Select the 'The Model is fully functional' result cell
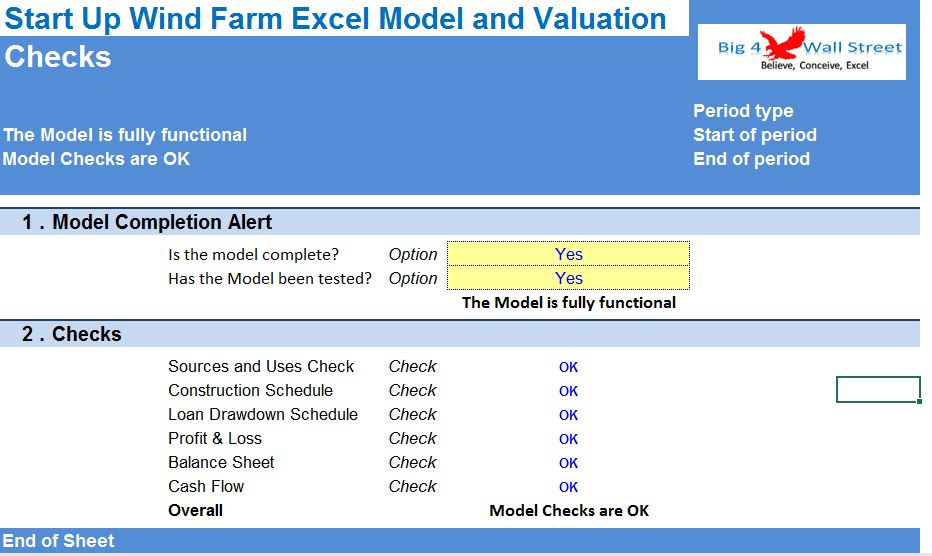Image resolution: width=932 pixels, height=556 pixels. tap(569, 303)
